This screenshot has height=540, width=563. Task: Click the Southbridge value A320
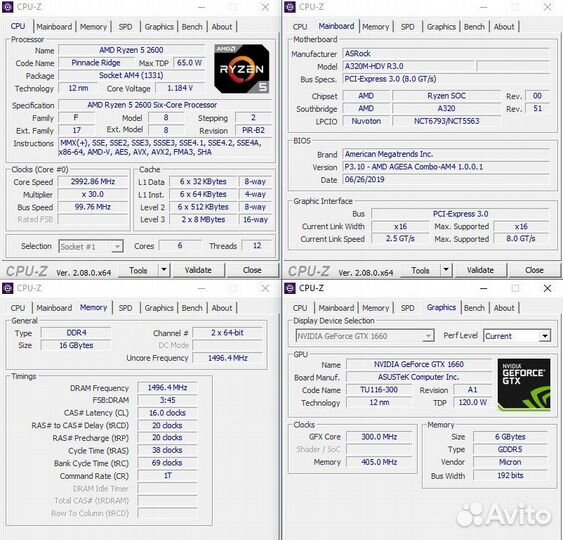pos(446,108)
